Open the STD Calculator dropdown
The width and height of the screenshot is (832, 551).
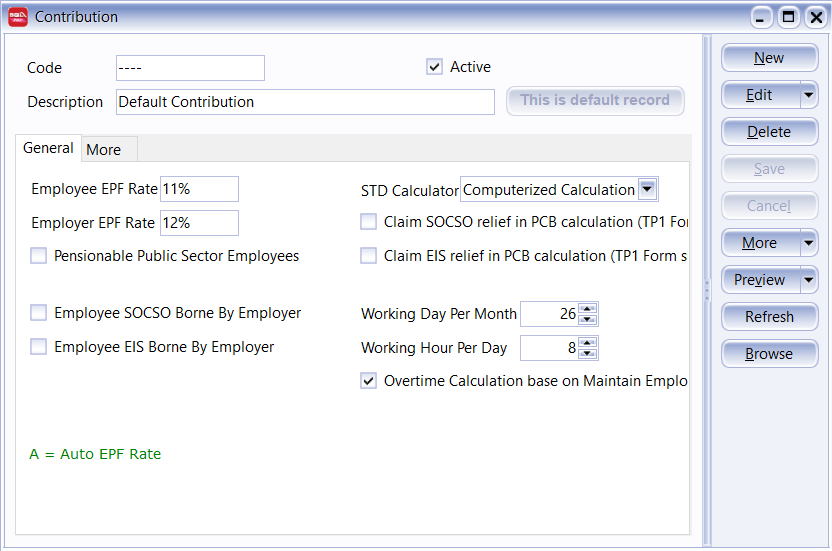tap(647, 189)
